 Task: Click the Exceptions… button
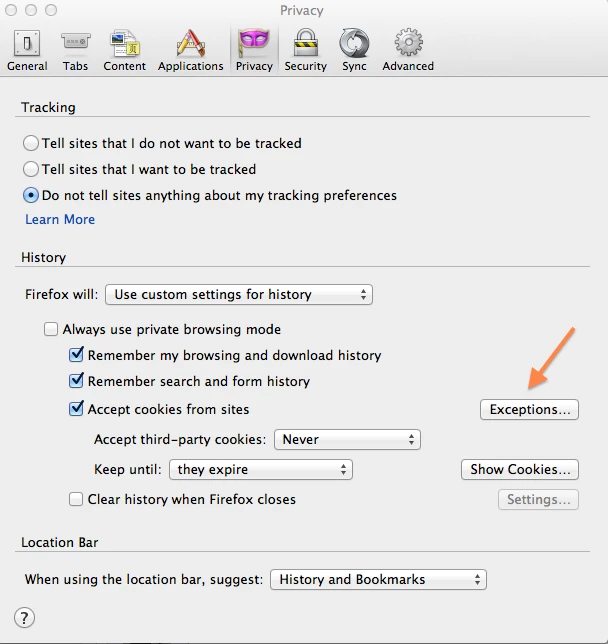529,409
